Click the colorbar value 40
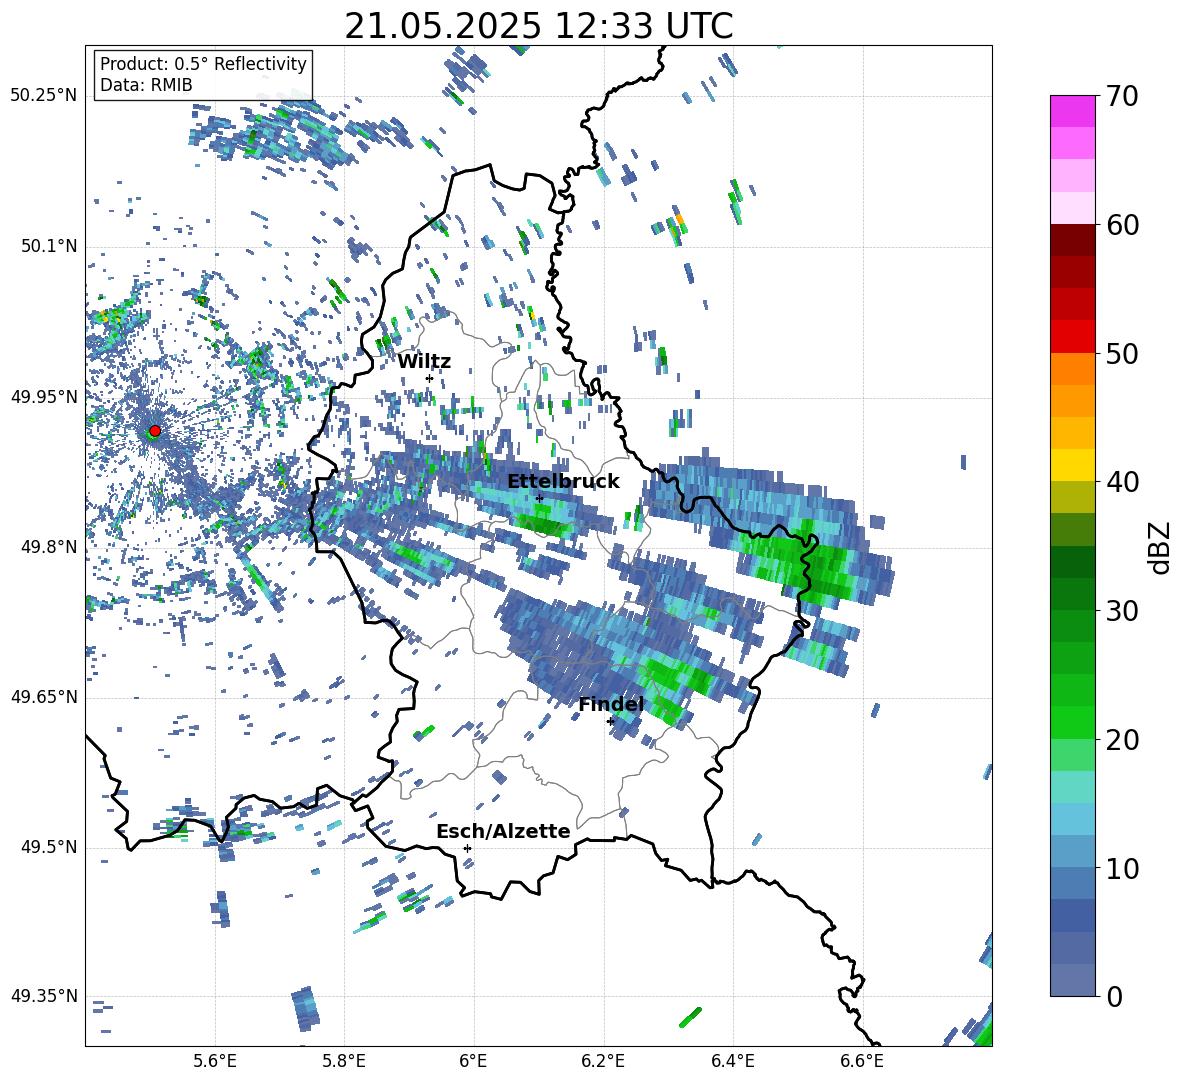 1122,482
